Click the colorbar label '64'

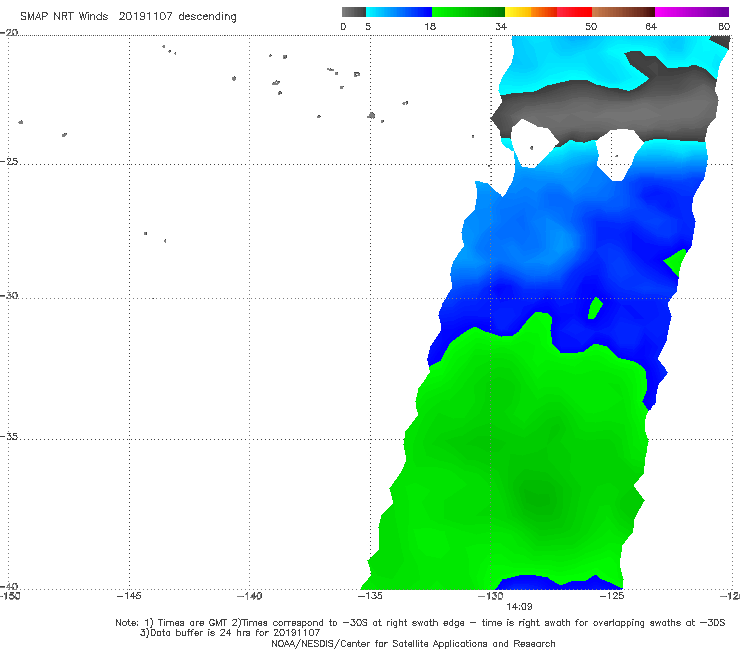tap(651, 27)
